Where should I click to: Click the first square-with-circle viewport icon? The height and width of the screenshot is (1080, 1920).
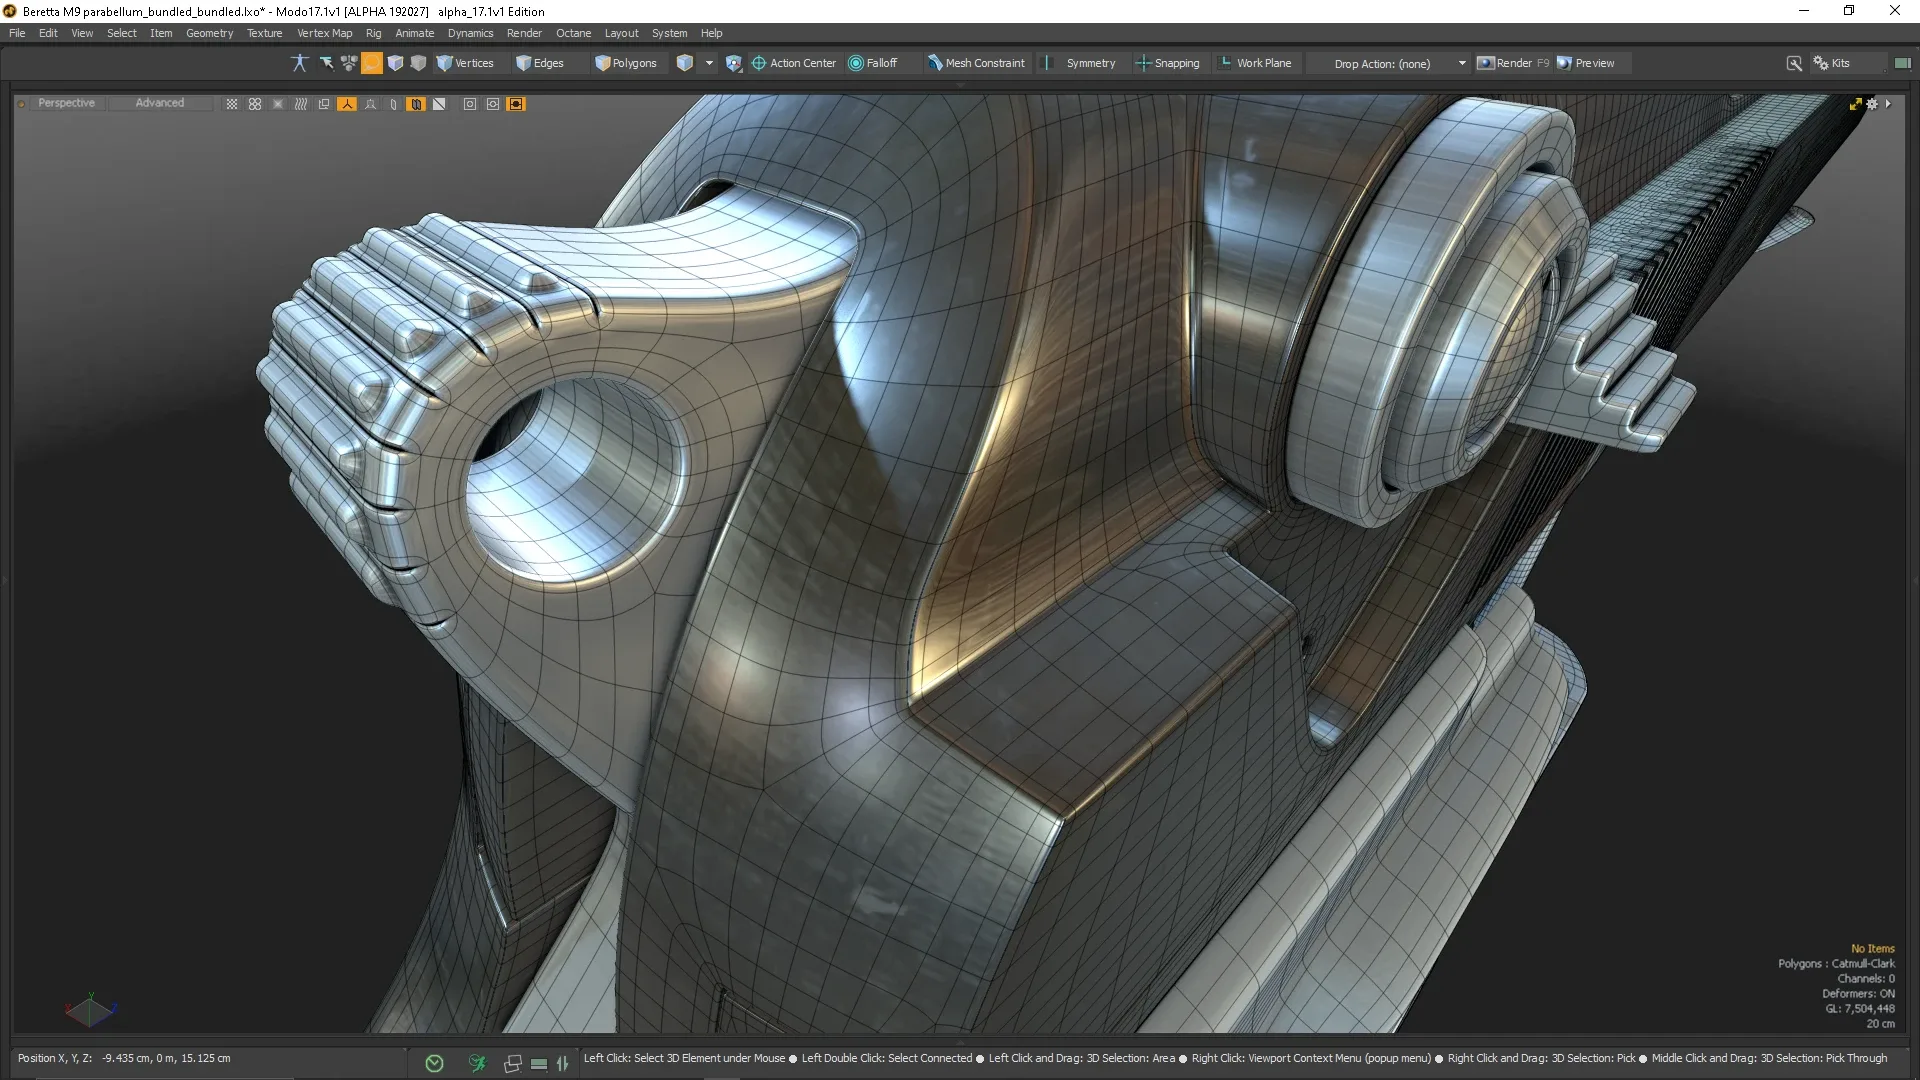[470, 104]
